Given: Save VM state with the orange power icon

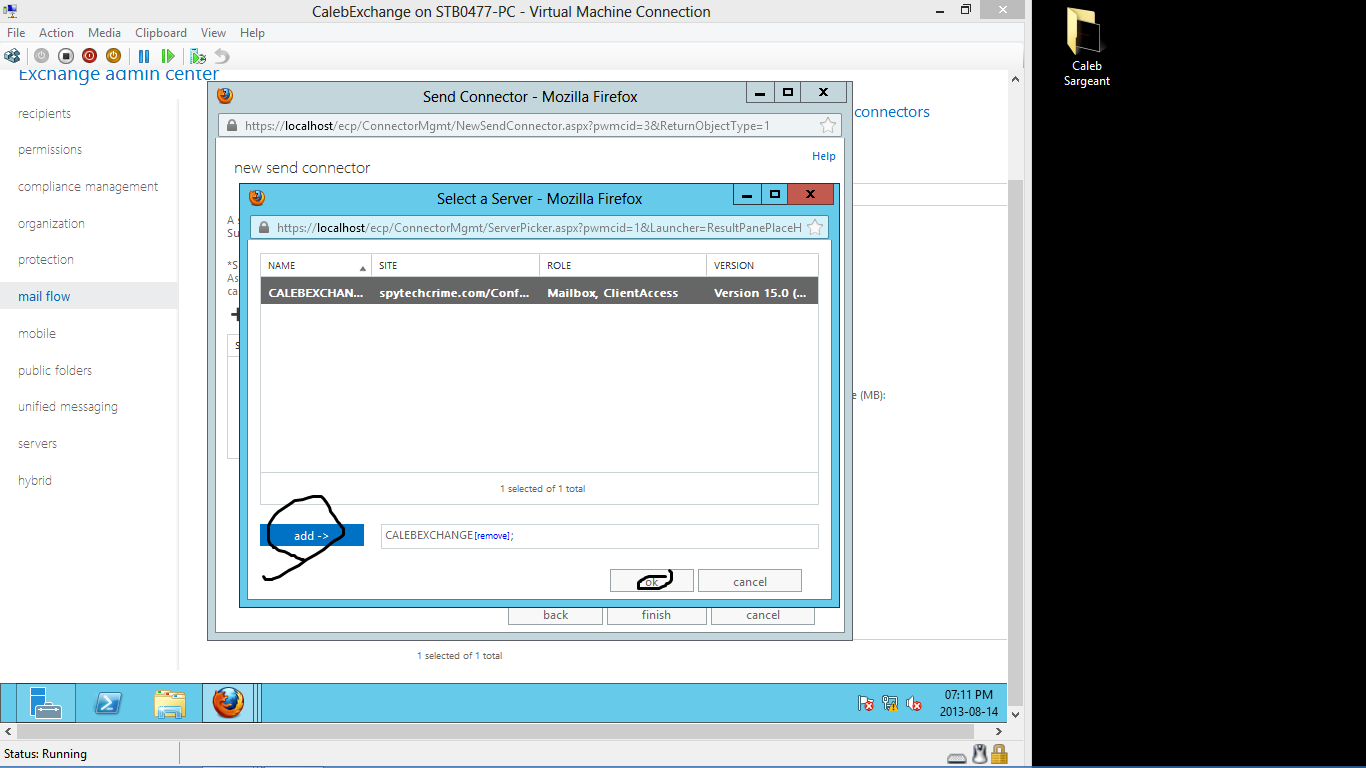Looking at the screenshot, I should [x=113, y=56].
